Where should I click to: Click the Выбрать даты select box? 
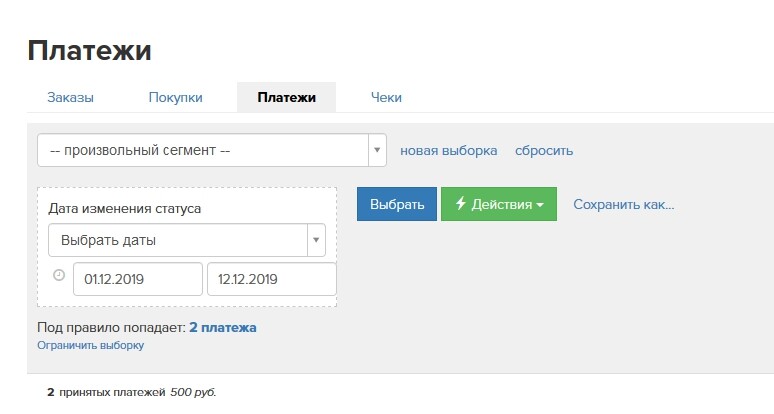(187, 240)
